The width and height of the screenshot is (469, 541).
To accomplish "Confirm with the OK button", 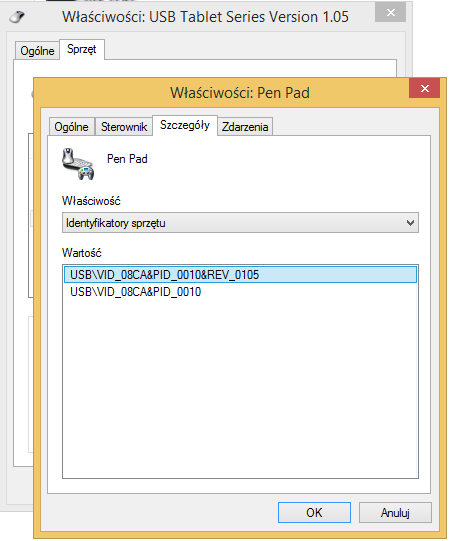I will [x=314, y=512].
